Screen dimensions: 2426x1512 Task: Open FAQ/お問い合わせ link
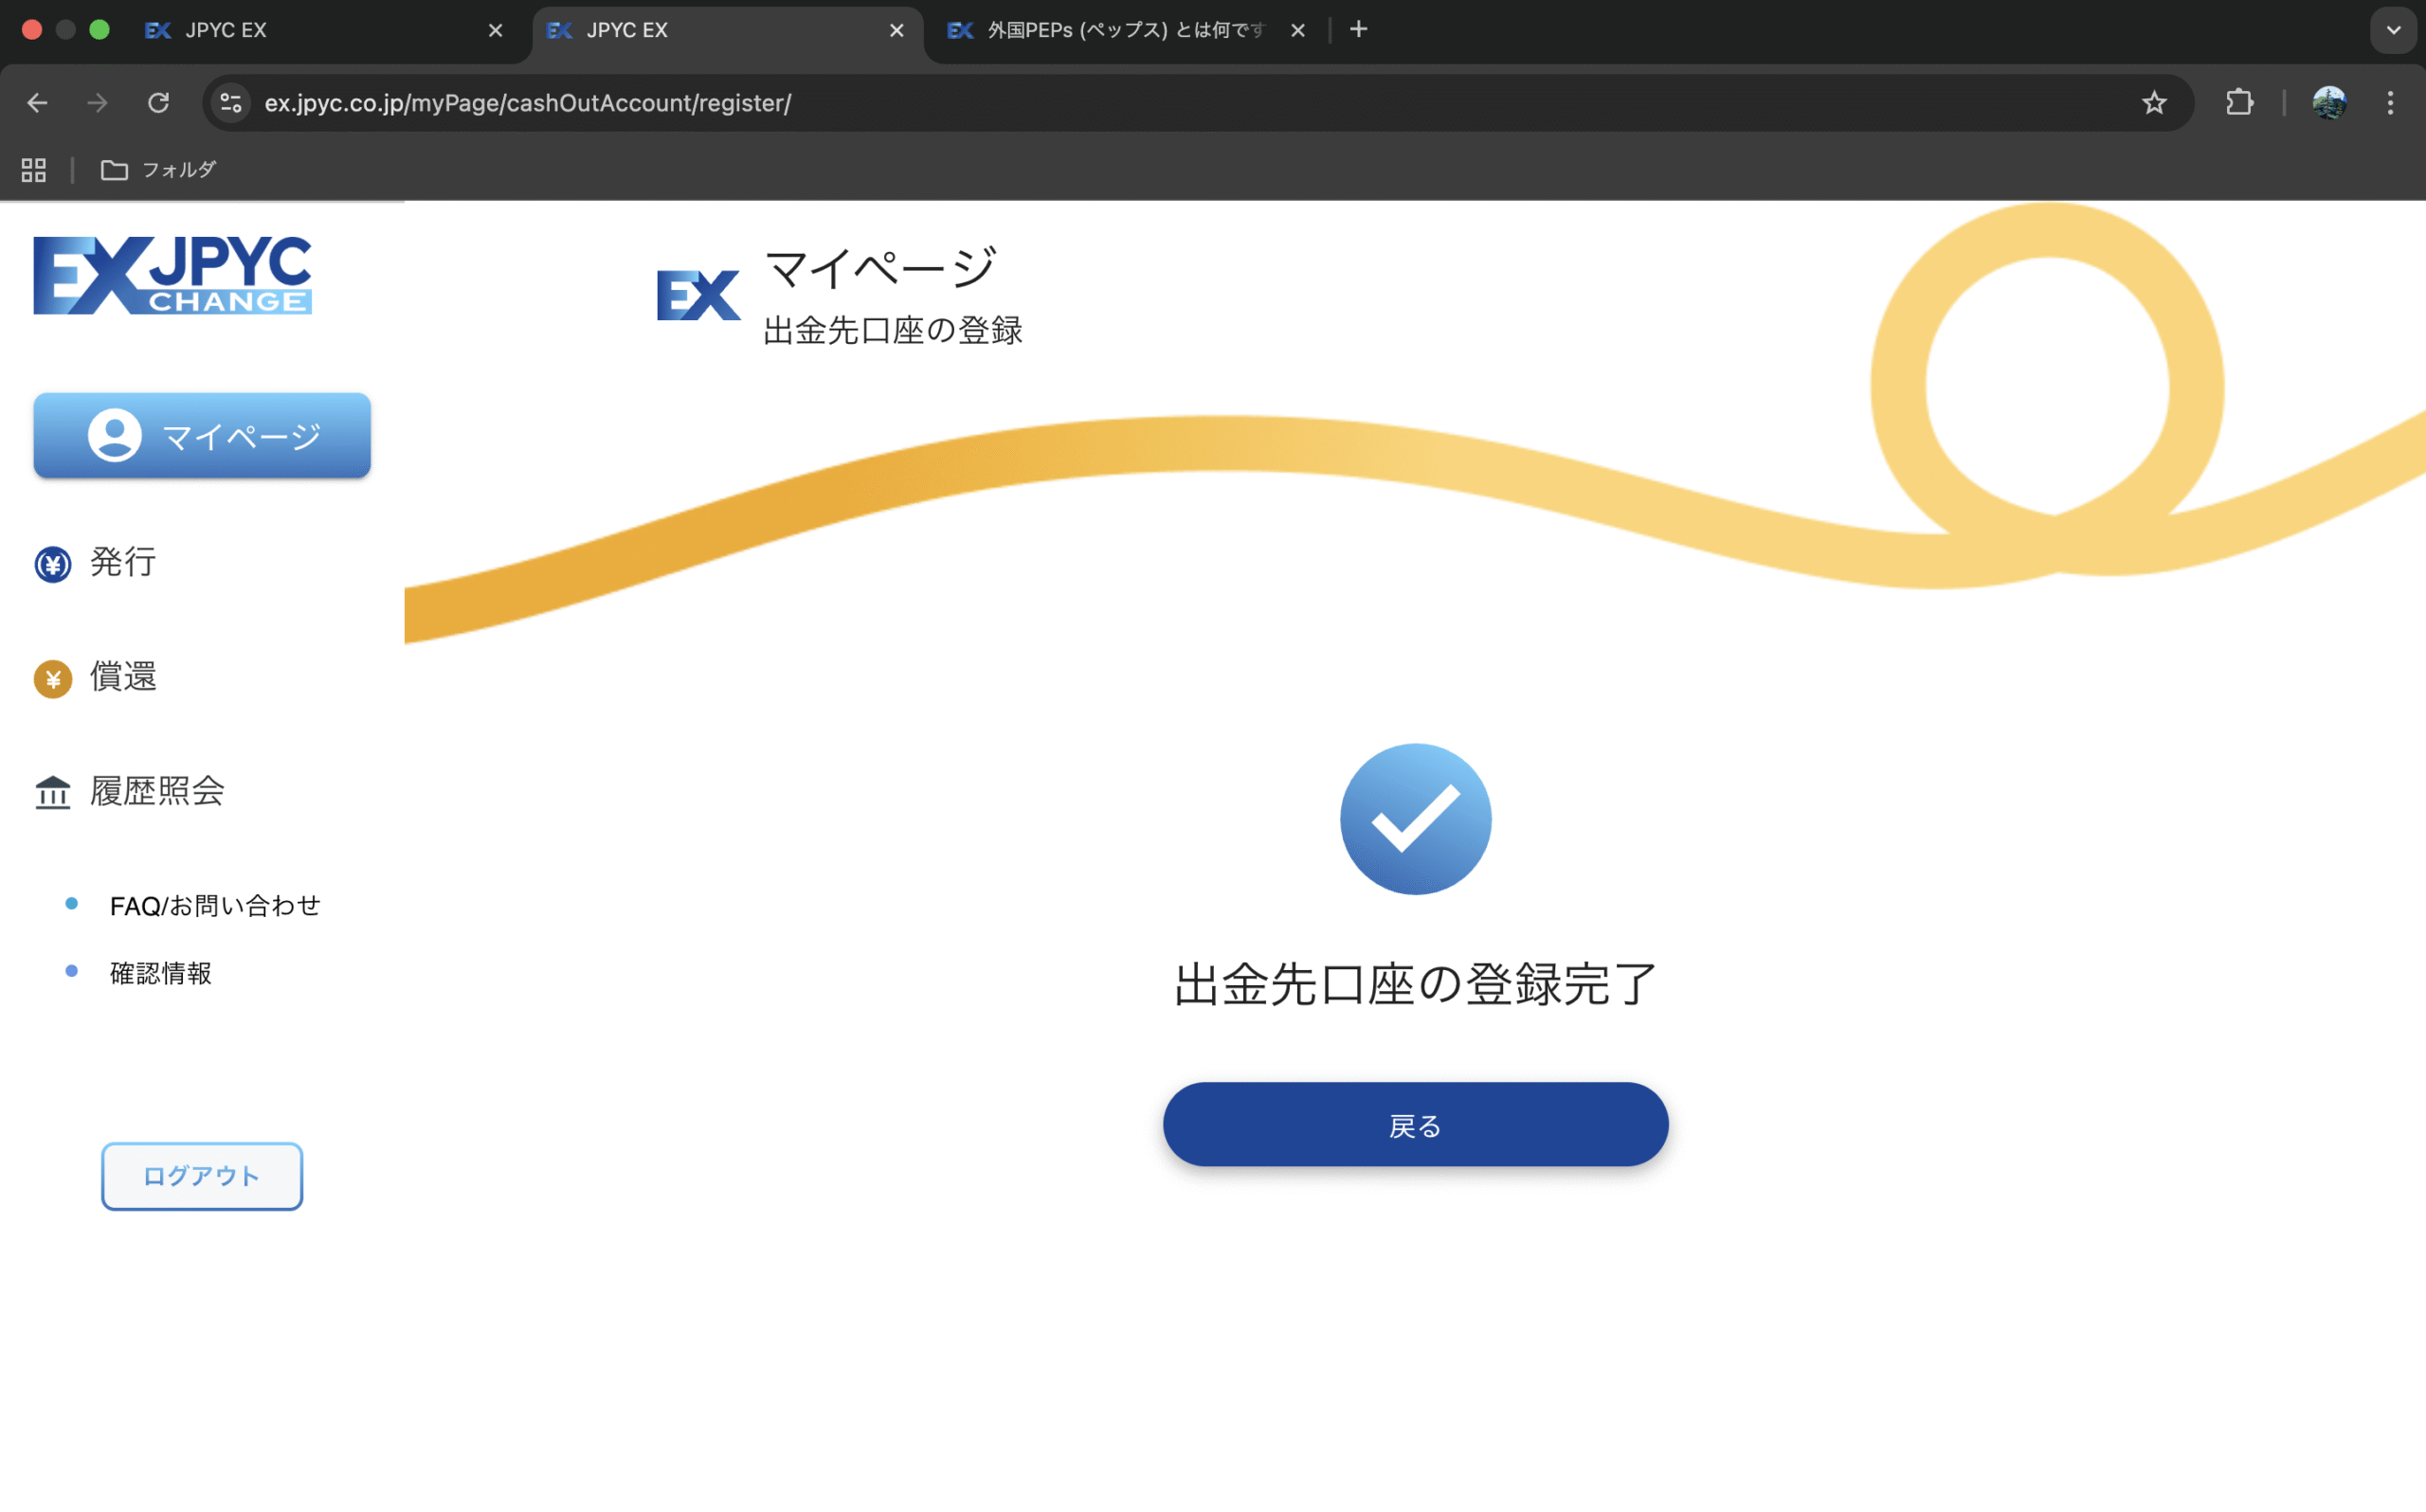click(x=215, y=905)
